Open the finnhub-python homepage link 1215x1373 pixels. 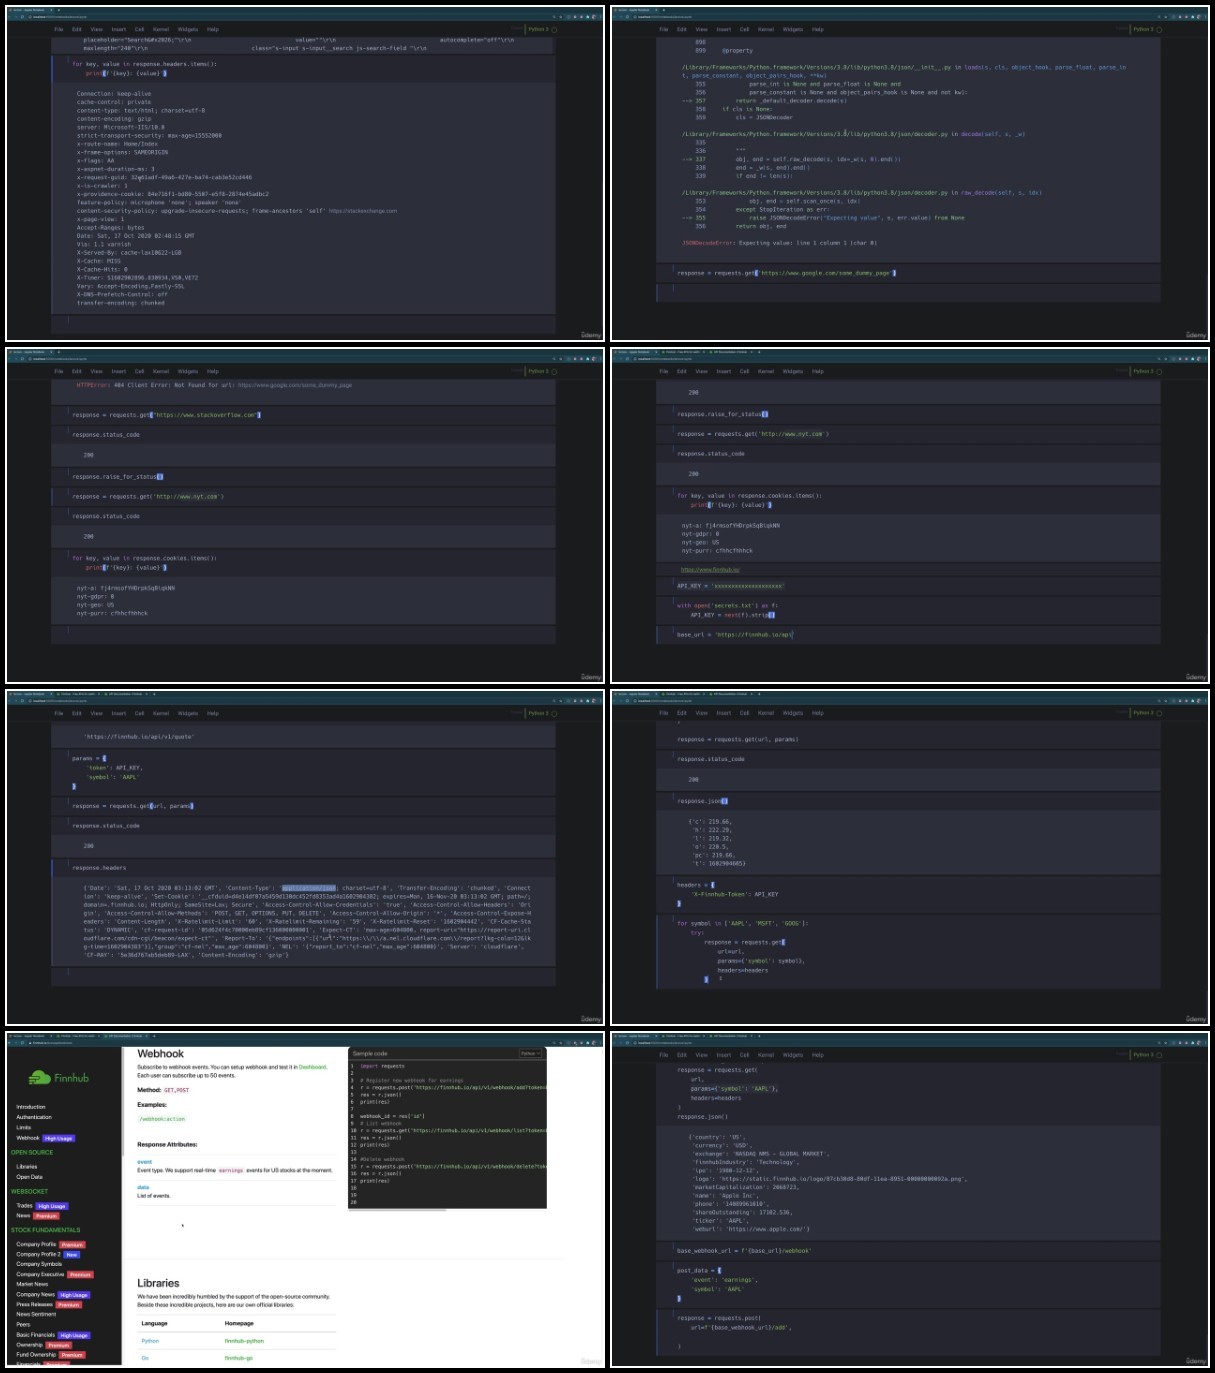point(244,1341)
